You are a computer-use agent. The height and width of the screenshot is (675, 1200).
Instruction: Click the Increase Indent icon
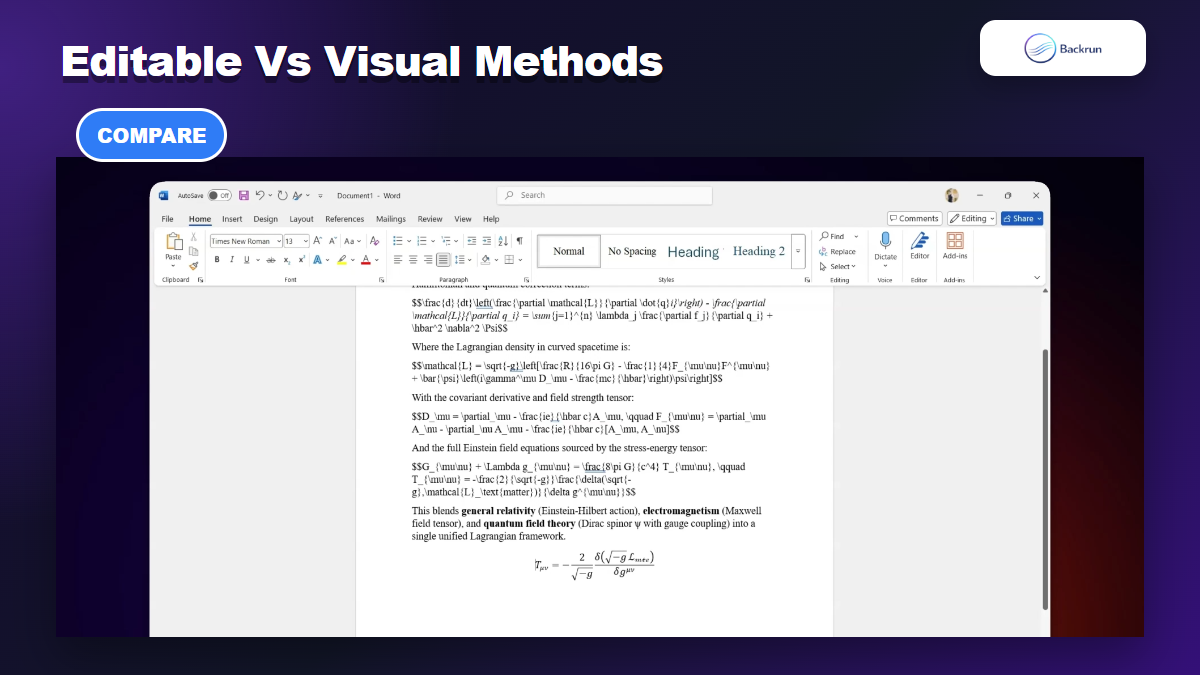pos(487,241)
